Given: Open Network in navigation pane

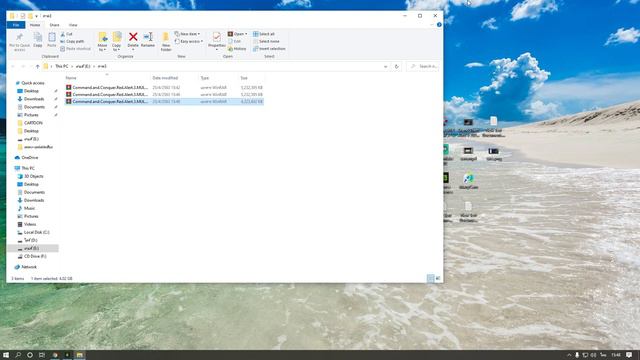Looking at the screenshot, I should [29, 267].
